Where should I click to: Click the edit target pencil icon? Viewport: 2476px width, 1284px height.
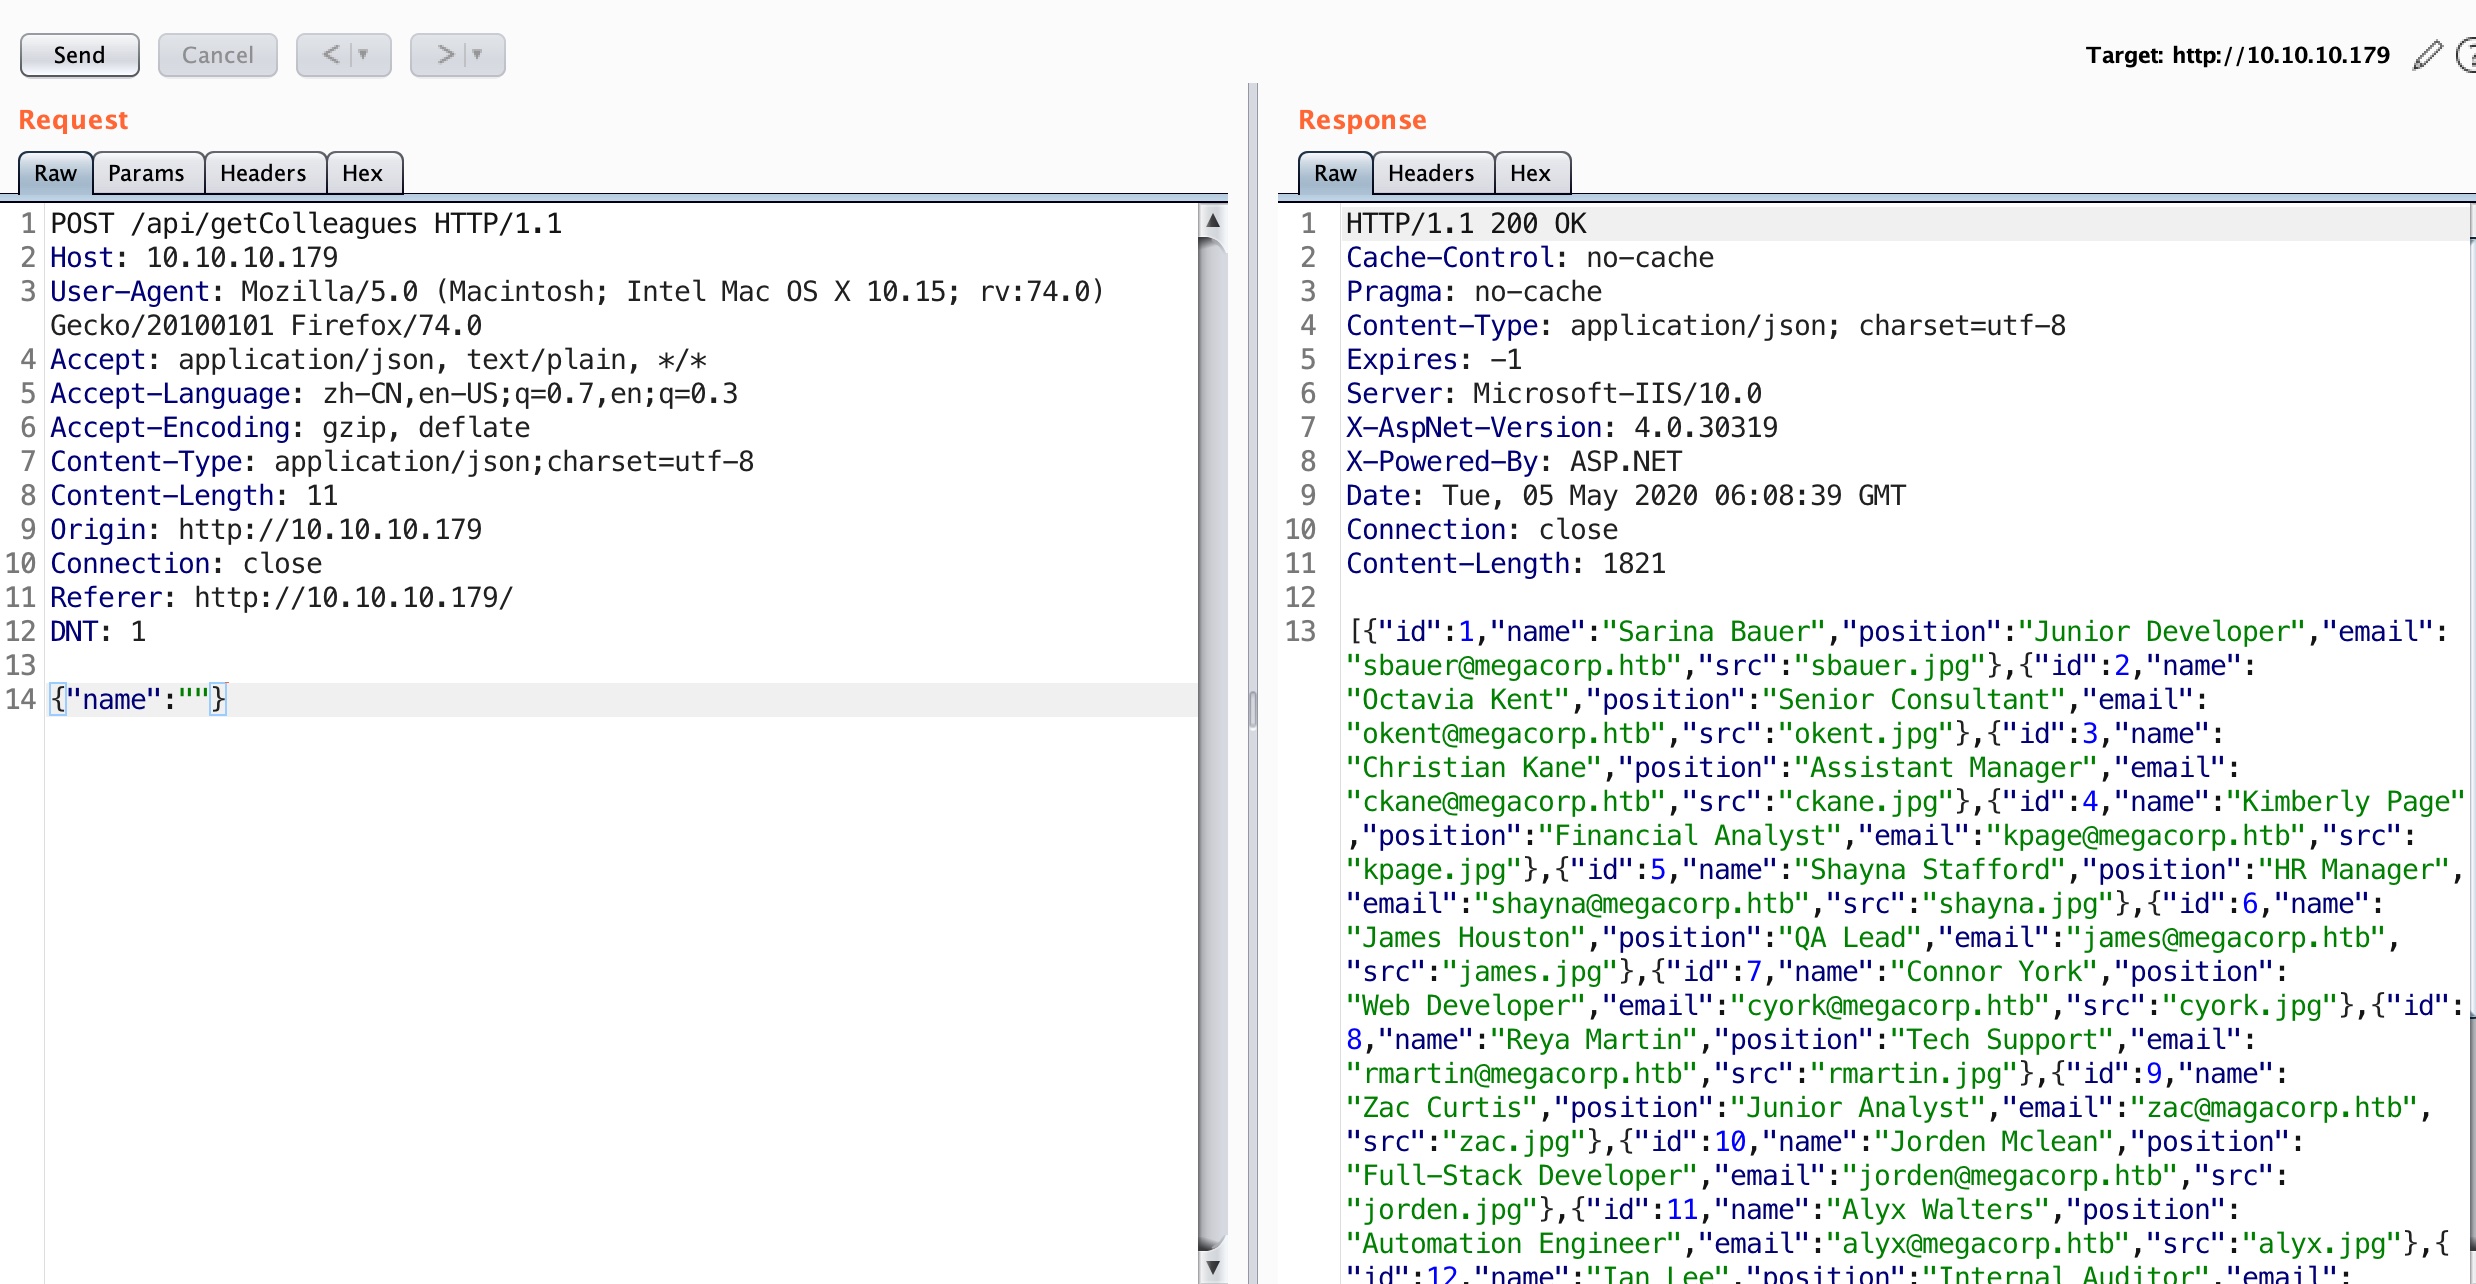tap(2427, 55)
